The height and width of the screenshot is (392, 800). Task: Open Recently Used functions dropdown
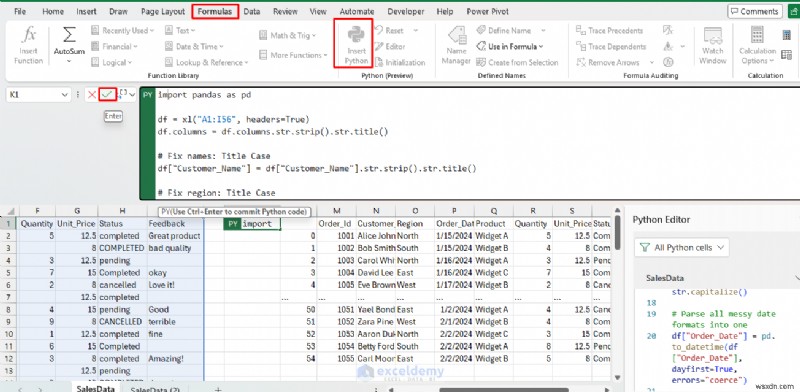(122, 31)
